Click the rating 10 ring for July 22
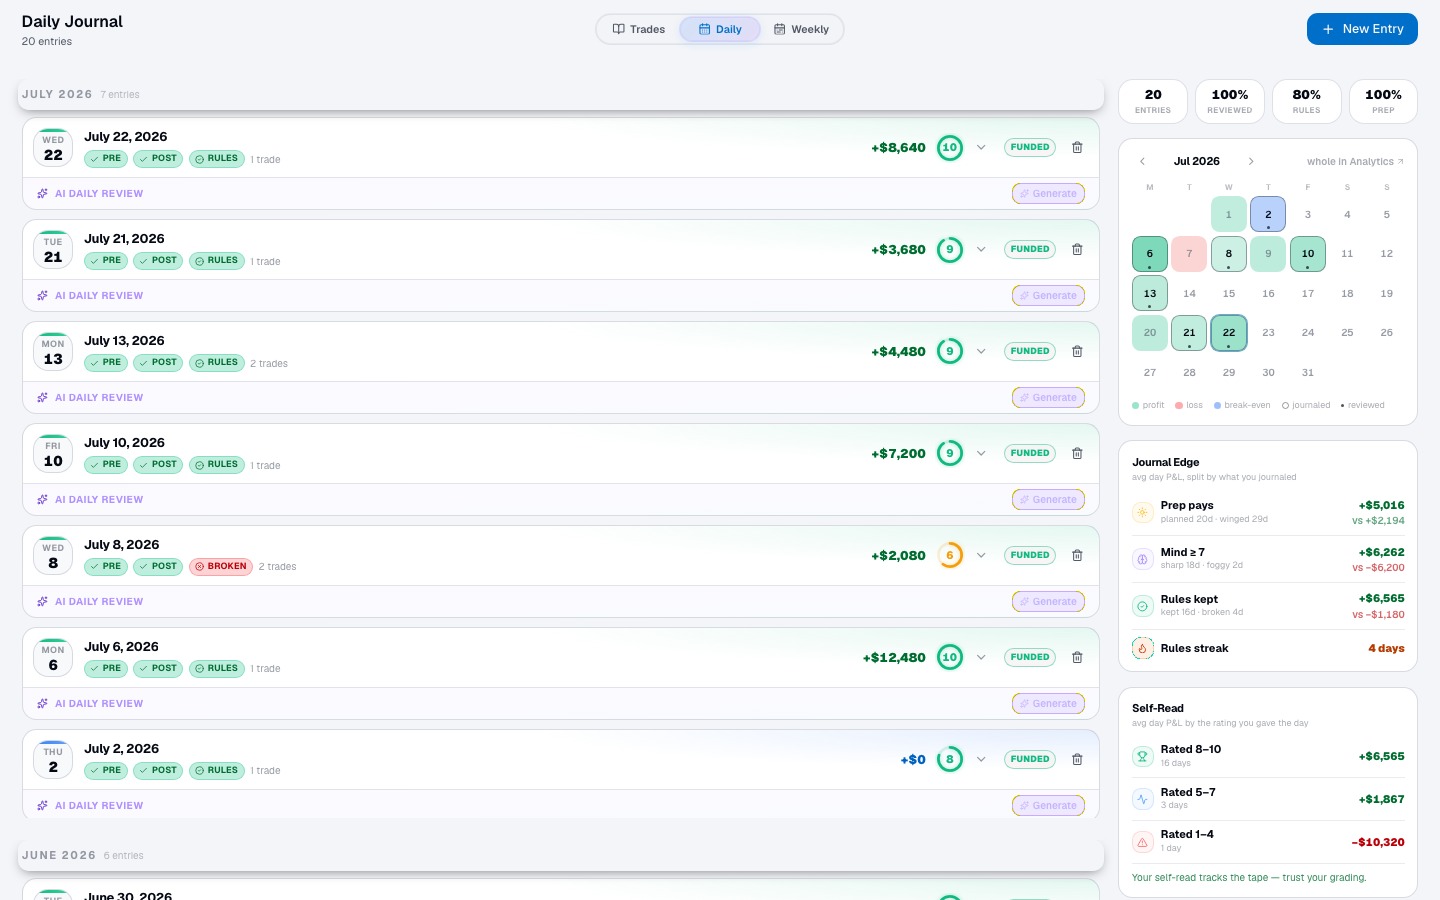Screen dimensions: 1440x900 (x=950, y=147)
